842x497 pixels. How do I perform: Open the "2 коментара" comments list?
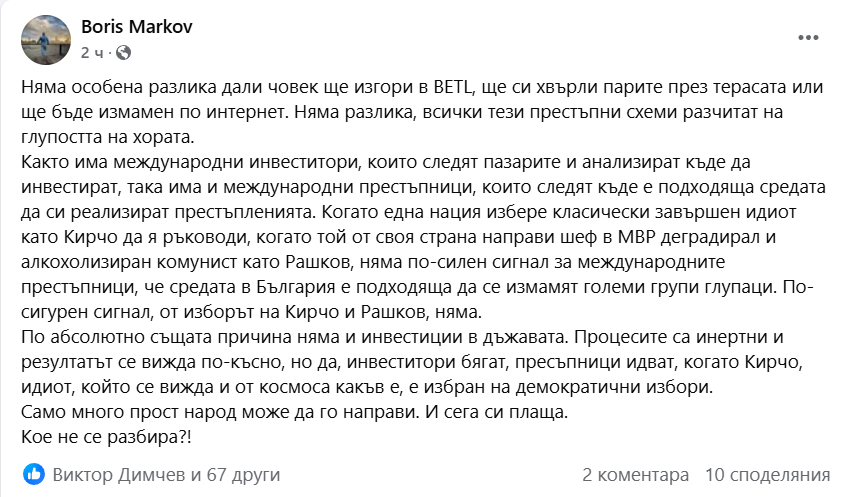636,473
